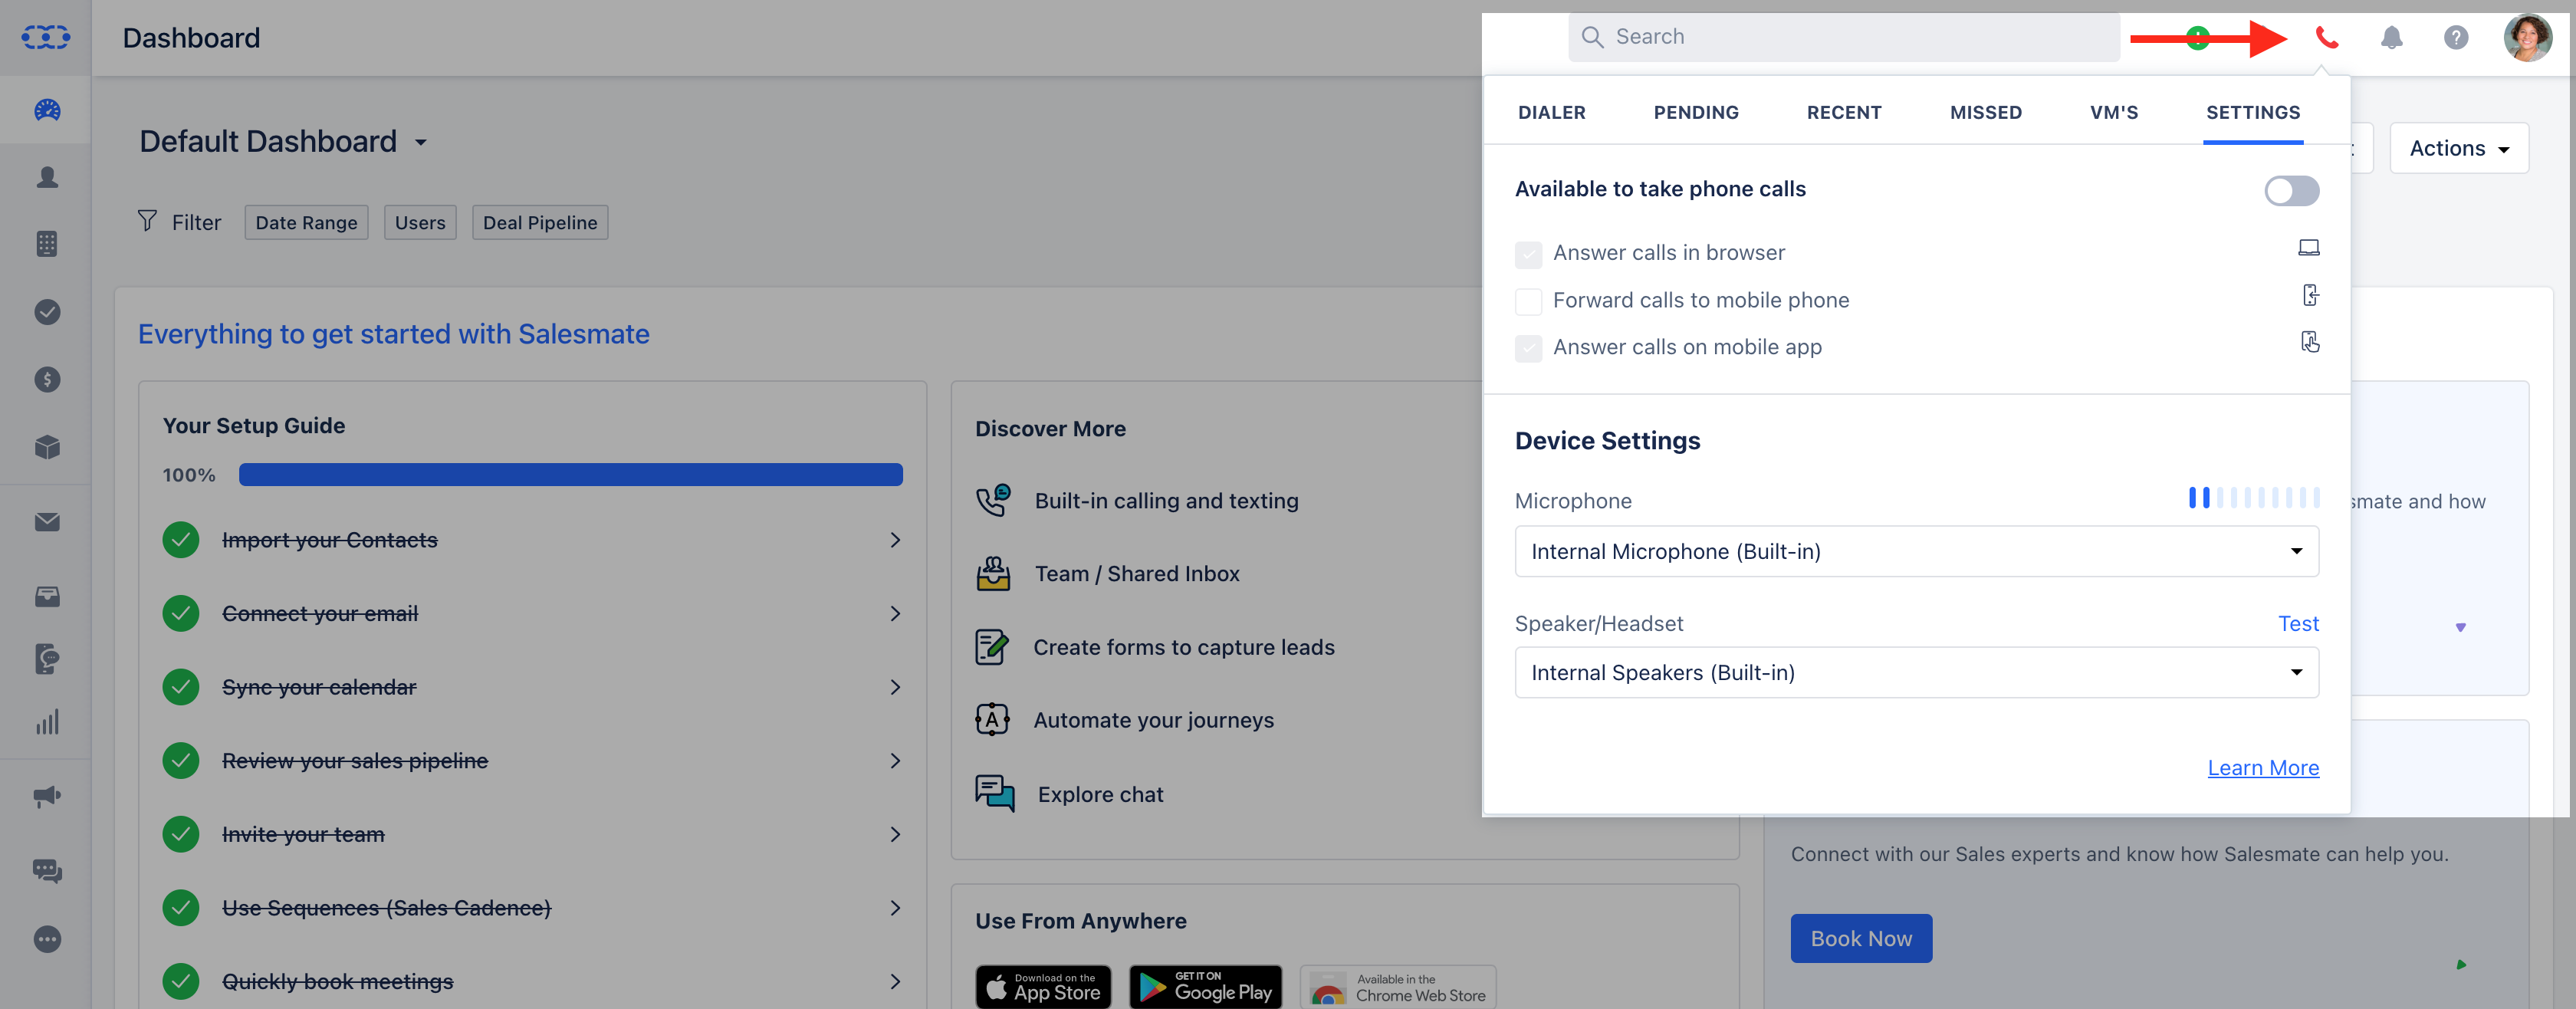Click the laptop icon for browser calls
This screenshot has width=2576, height=1009.
pos(2308,248)
